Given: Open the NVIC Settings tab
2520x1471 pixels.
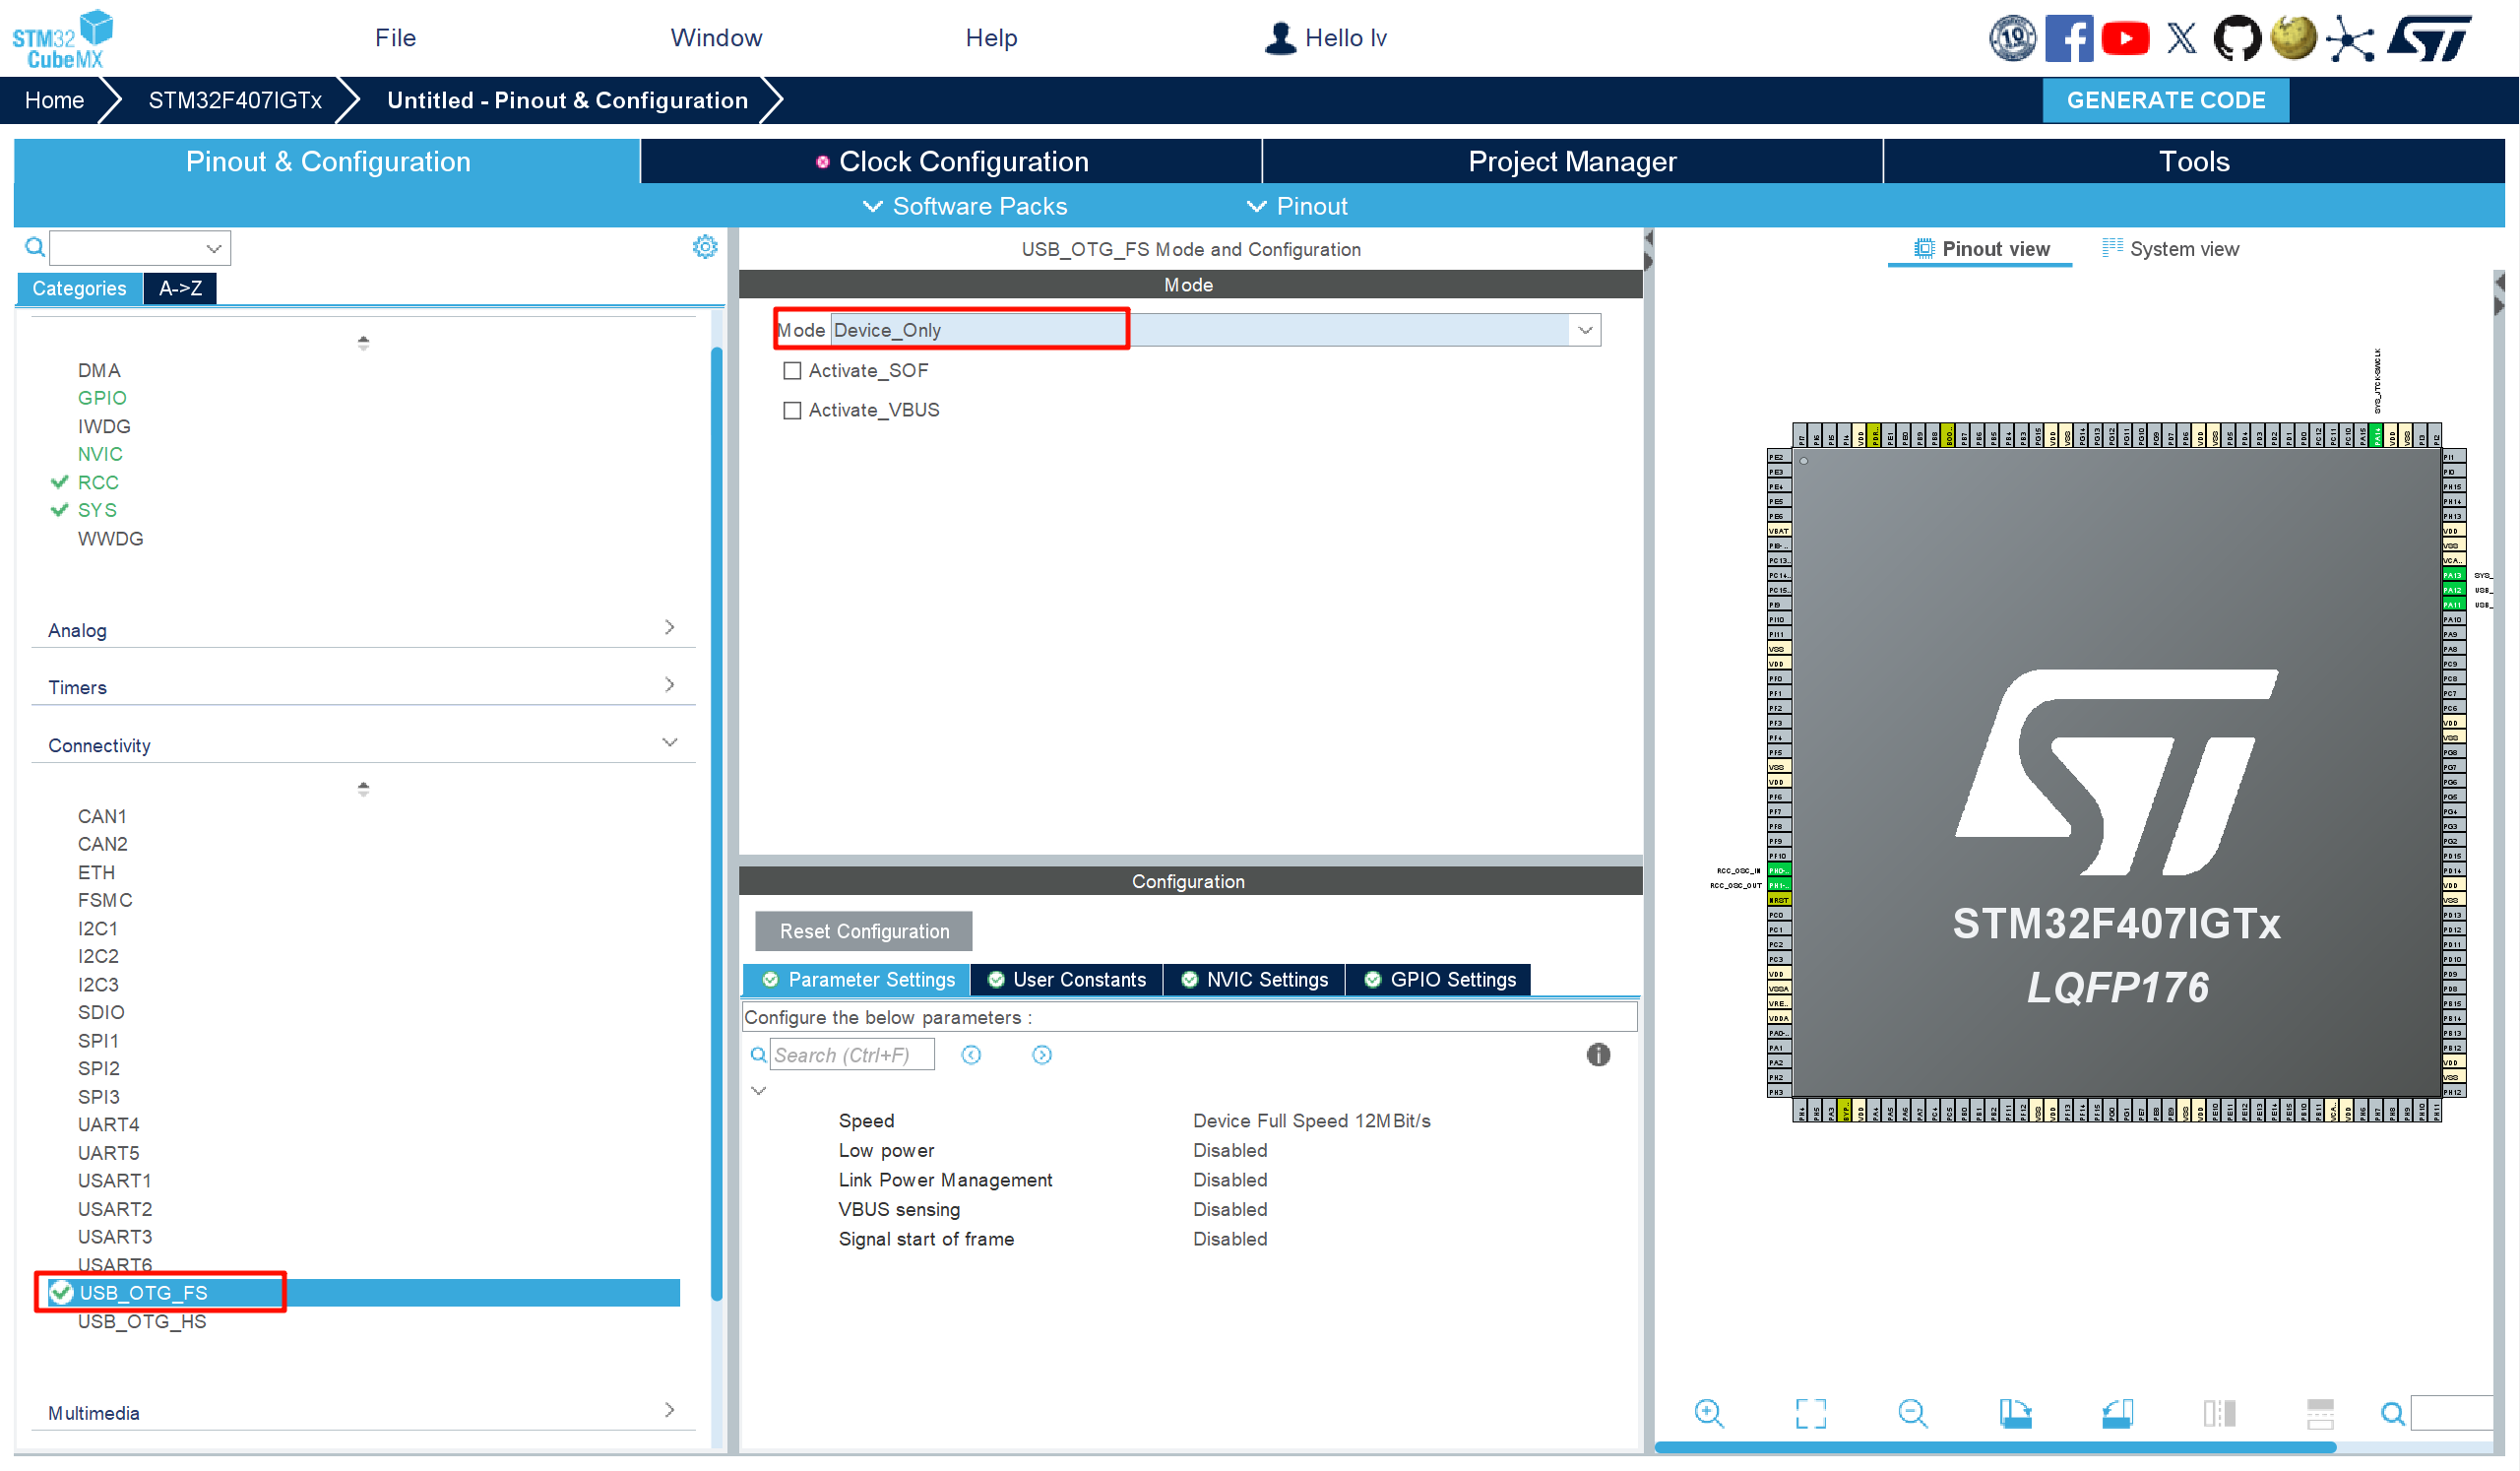Looking at the screenshot, I should 1254,980.
